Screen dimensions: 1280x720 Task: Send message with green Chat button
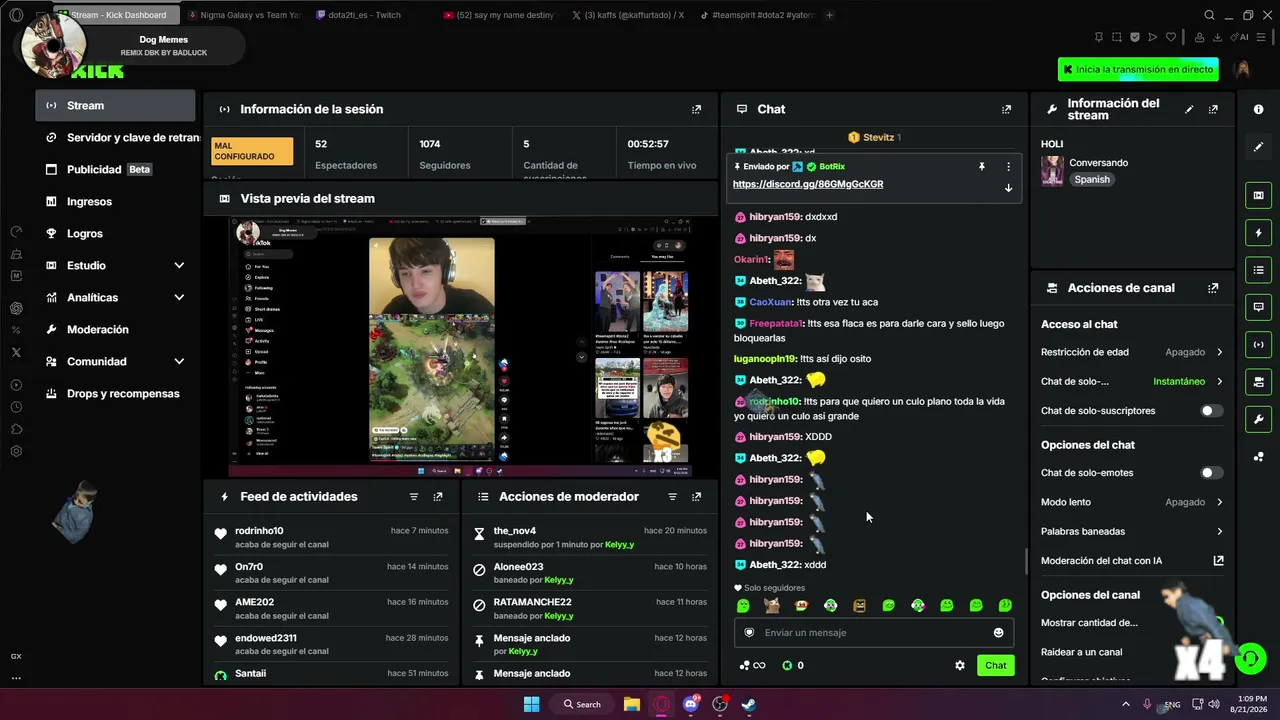996,665
